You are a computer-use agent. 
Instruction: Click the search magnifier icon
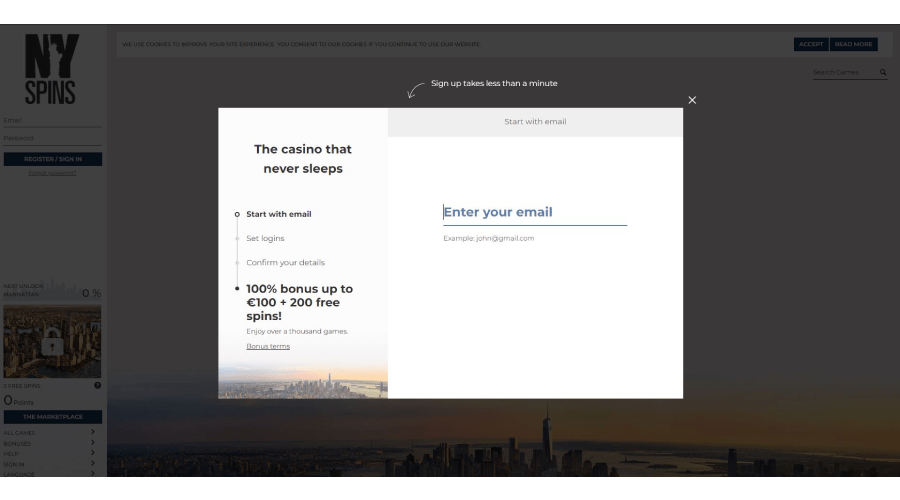[x=883, y=73]
